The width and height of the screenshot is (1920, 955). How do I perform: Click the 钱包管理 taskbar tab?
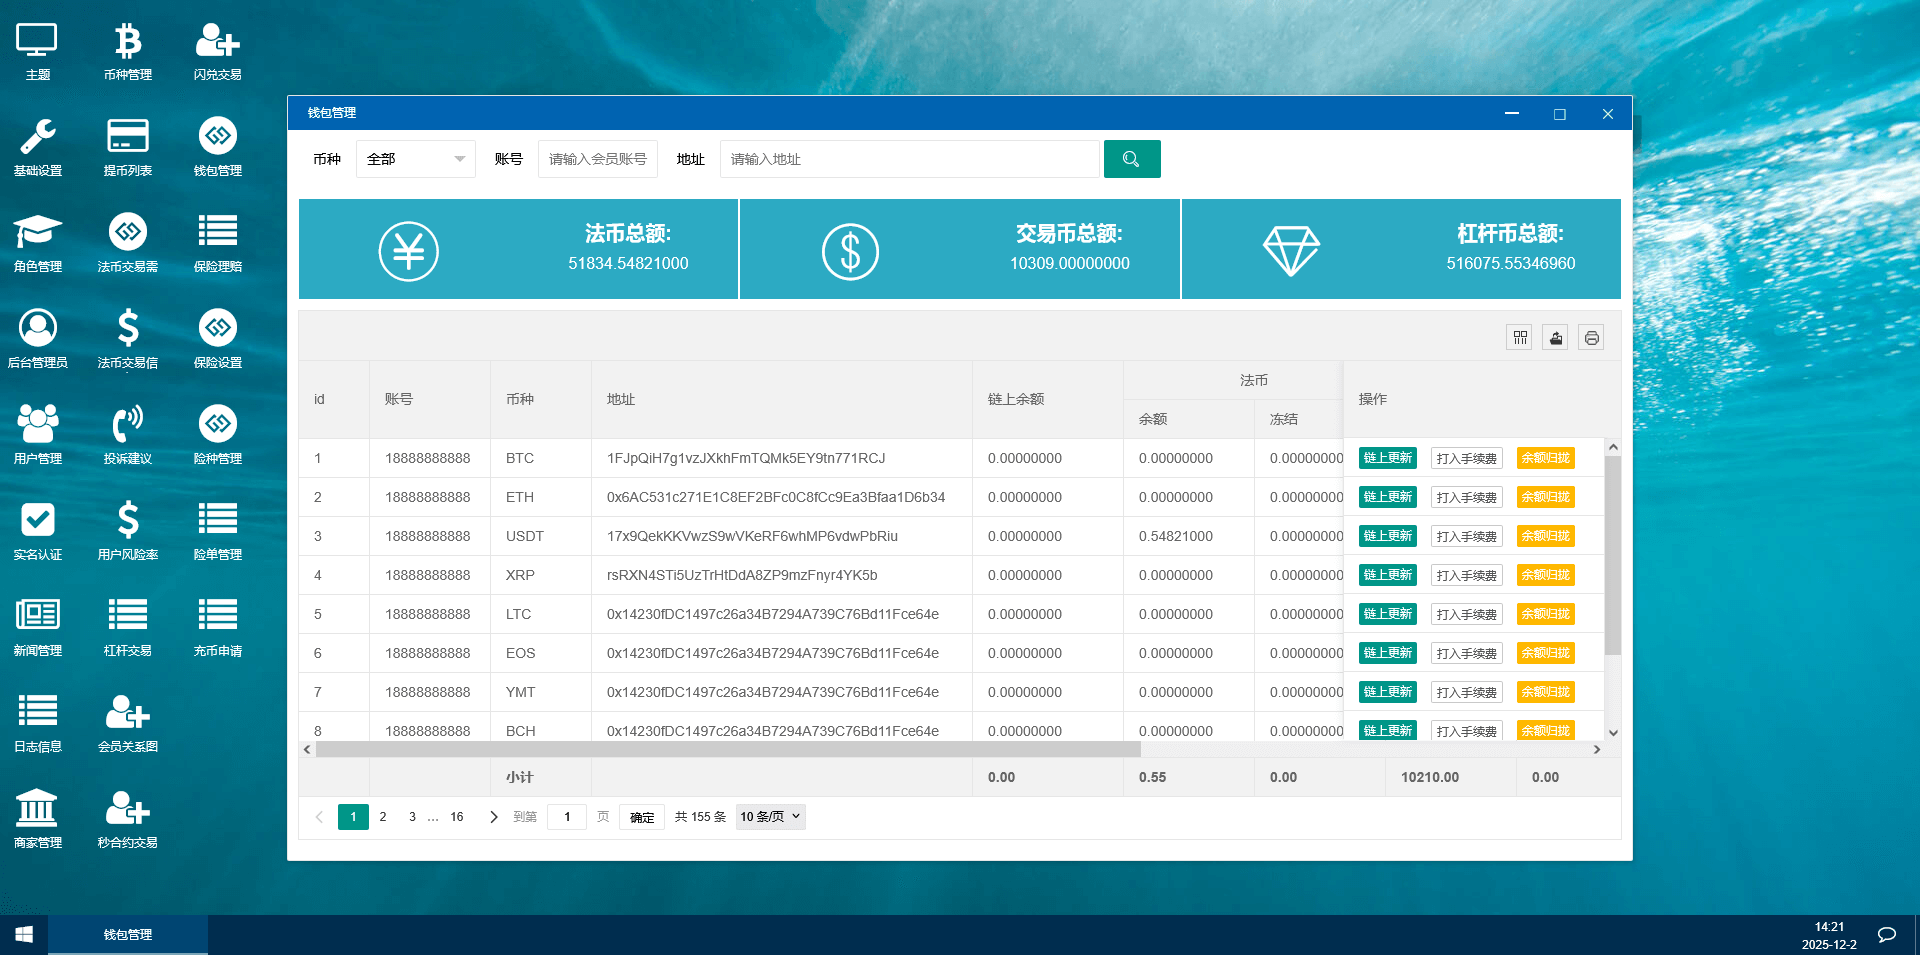click(x=128, y=935)
